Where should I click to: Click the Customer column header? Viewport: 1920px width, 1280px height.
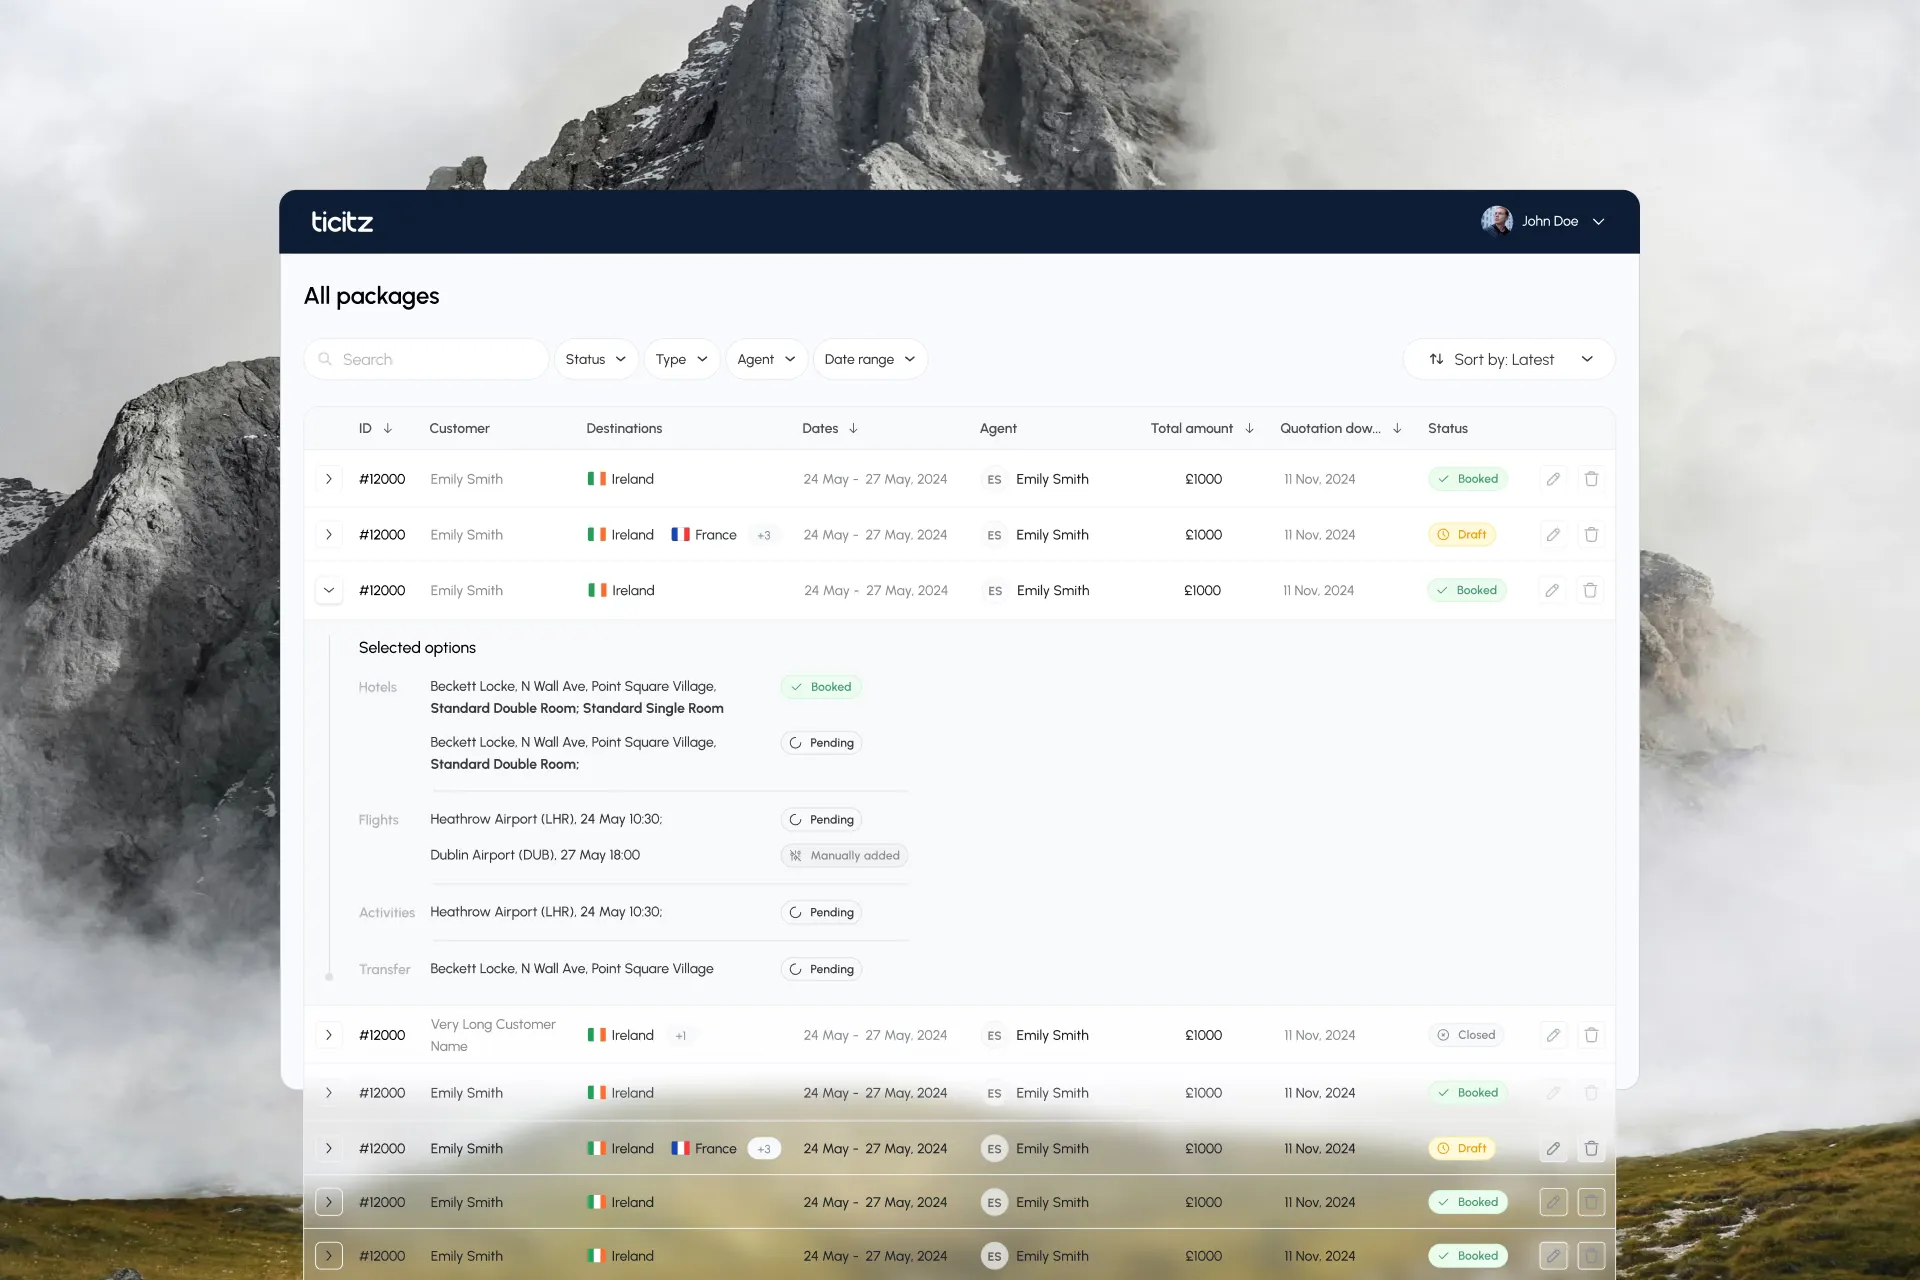459,428
